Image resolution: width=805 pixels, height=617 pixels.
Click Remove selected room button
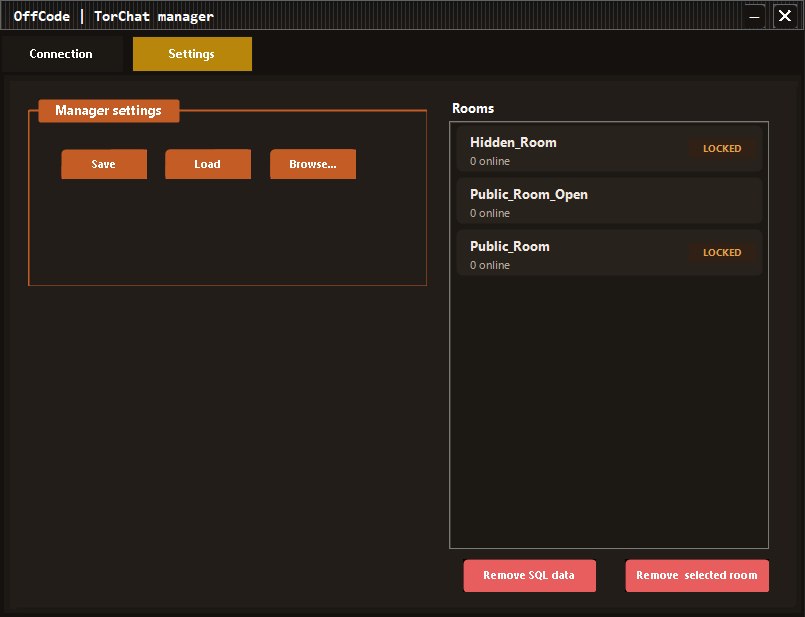697,575
